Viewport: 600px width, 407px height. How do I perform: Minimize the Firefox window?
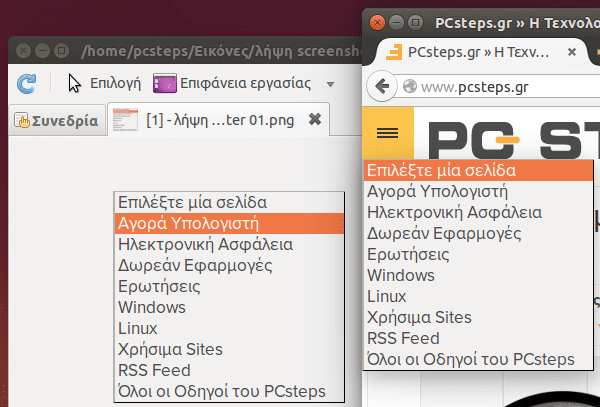396,23
